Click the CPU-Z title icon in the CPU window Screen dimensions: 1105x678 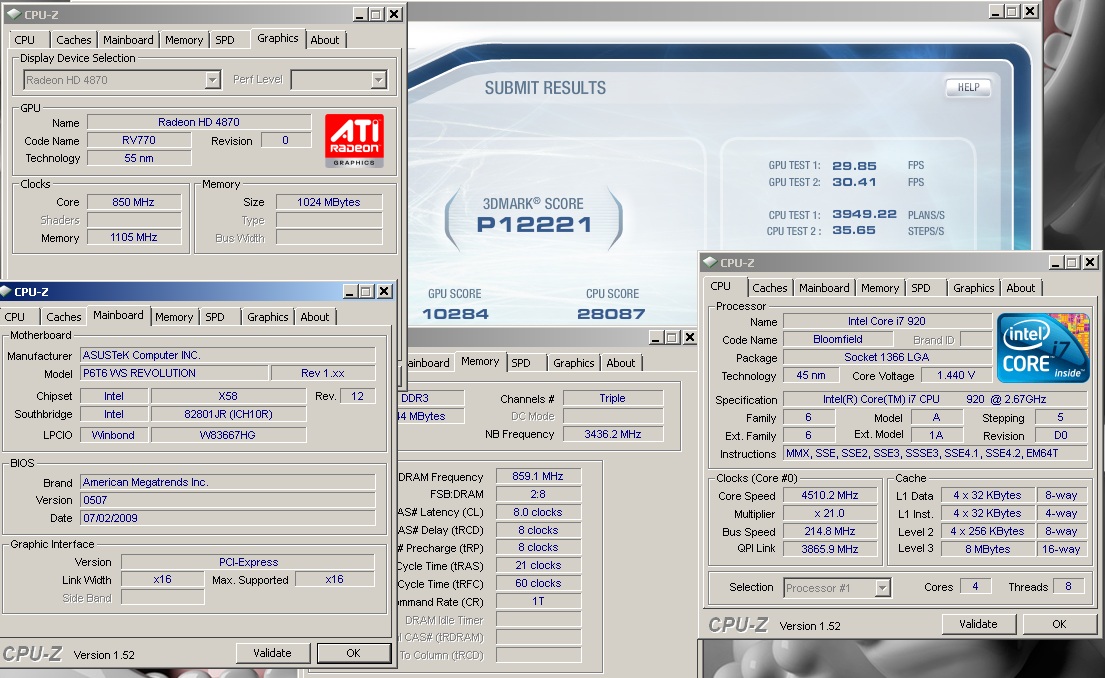710,262
